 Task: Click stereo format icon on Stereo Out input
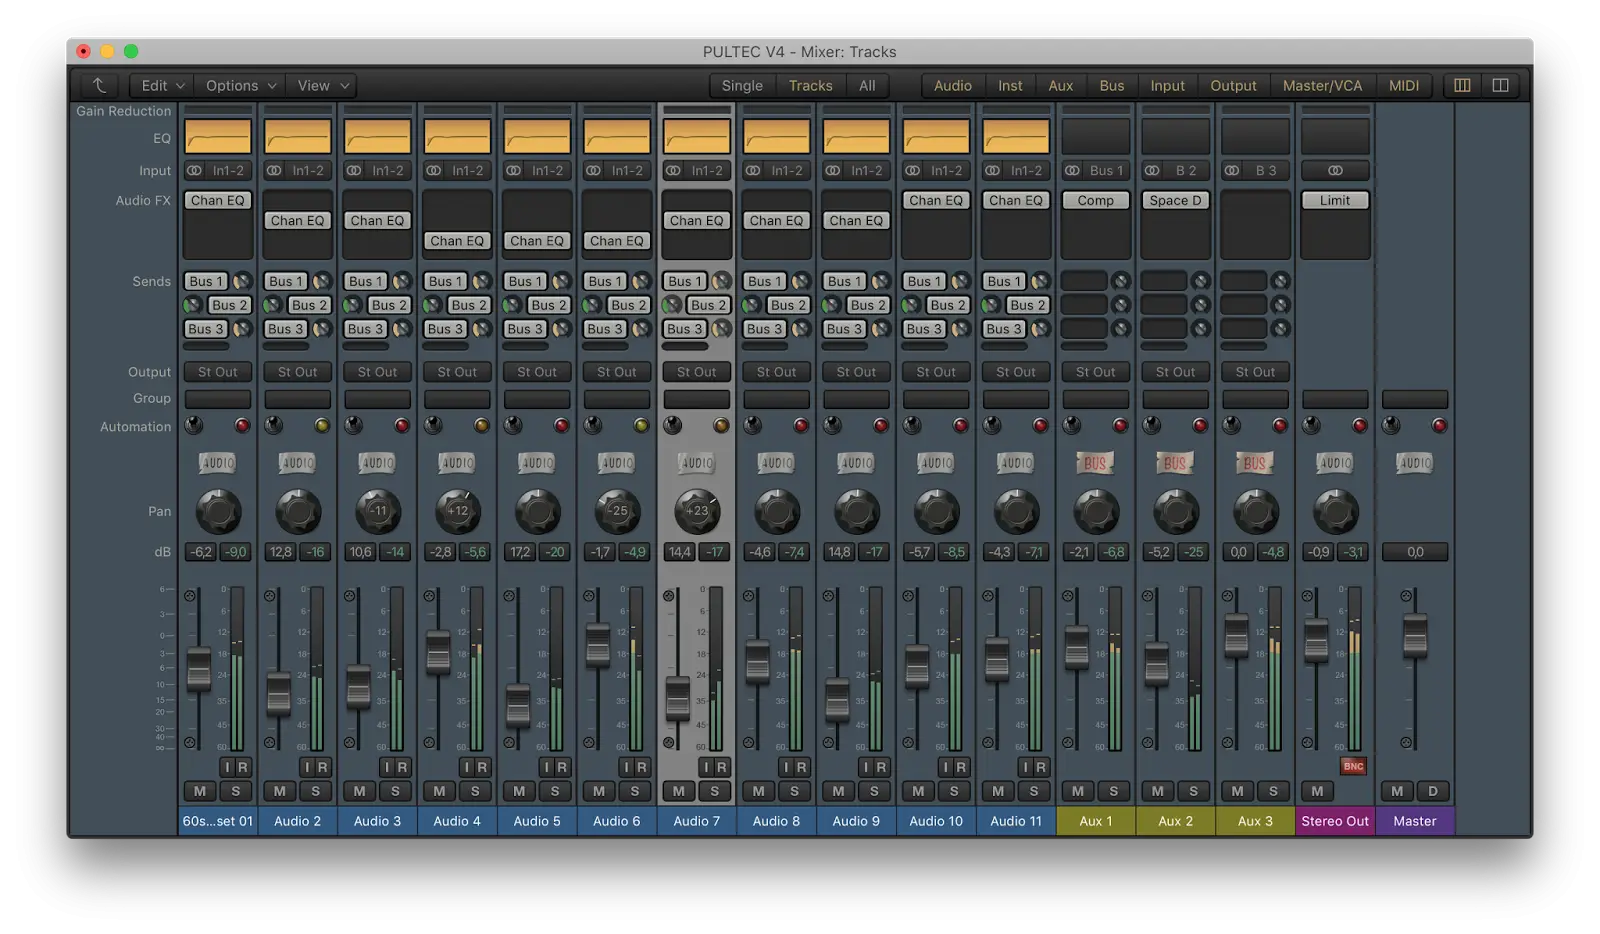click(x=1335, y=170)
